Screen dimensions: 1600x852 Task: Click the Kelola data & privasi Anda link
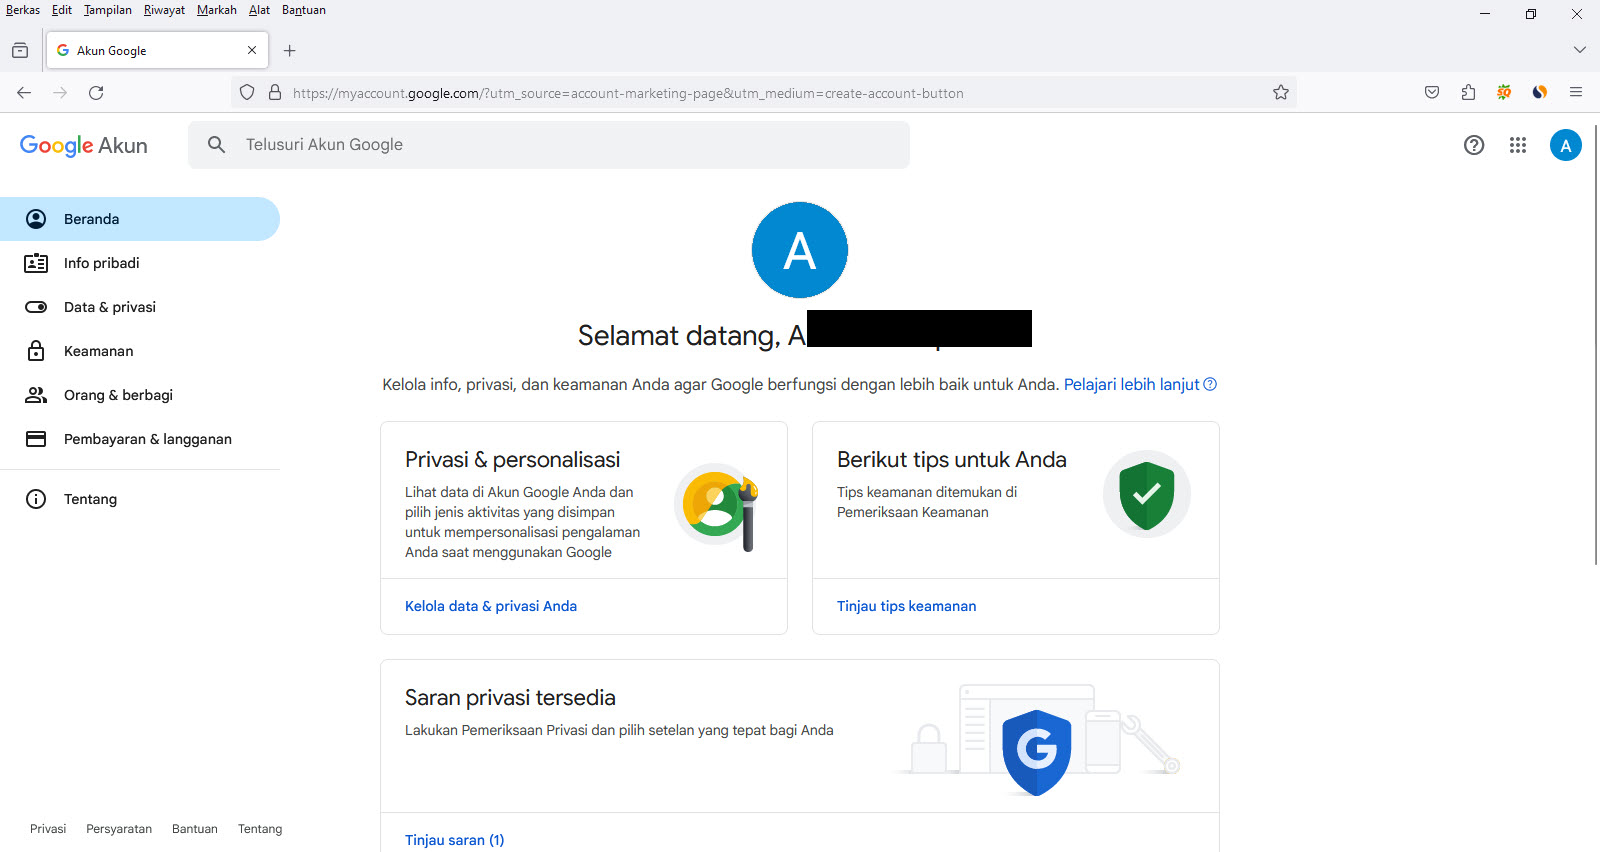point(490,606)
